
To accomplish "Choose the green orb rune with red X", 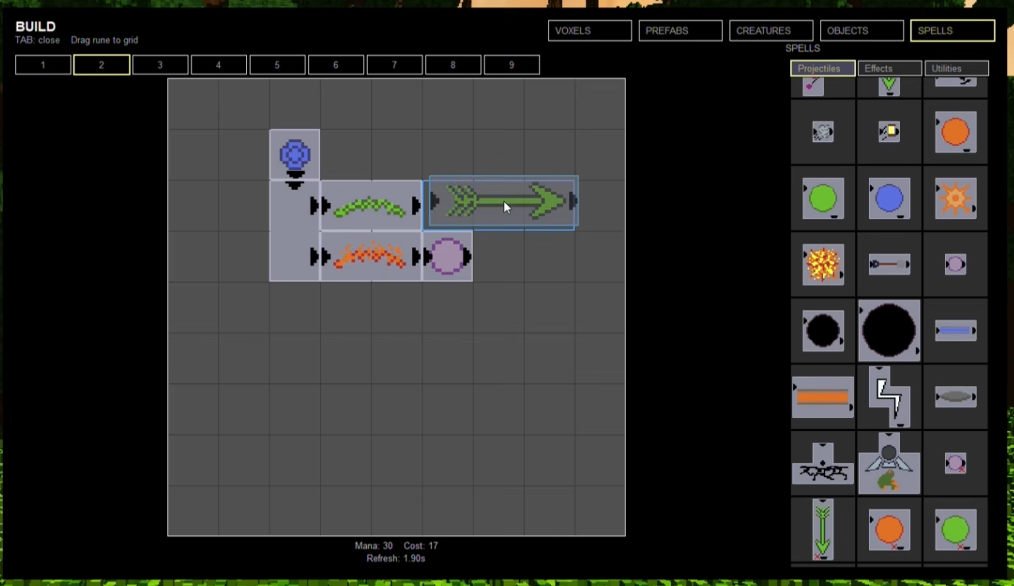I will 955,529.
